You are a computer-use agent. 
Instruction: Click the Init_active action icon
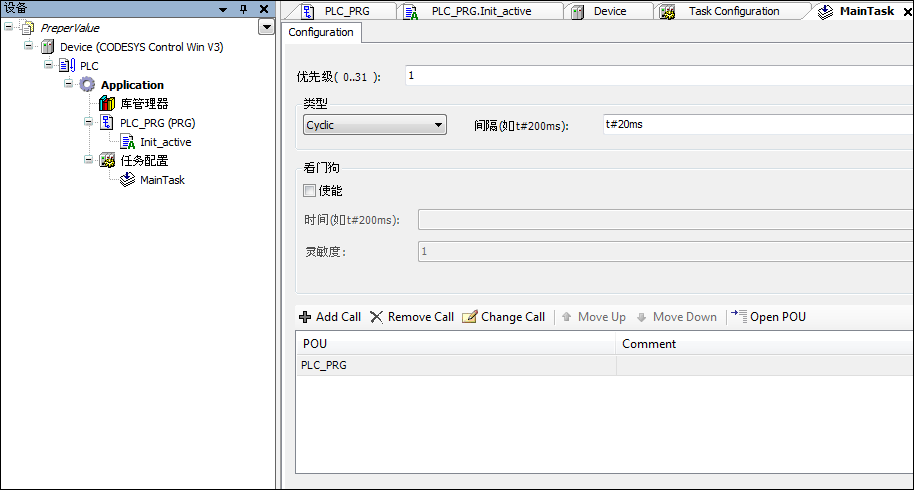coord(127,142)
